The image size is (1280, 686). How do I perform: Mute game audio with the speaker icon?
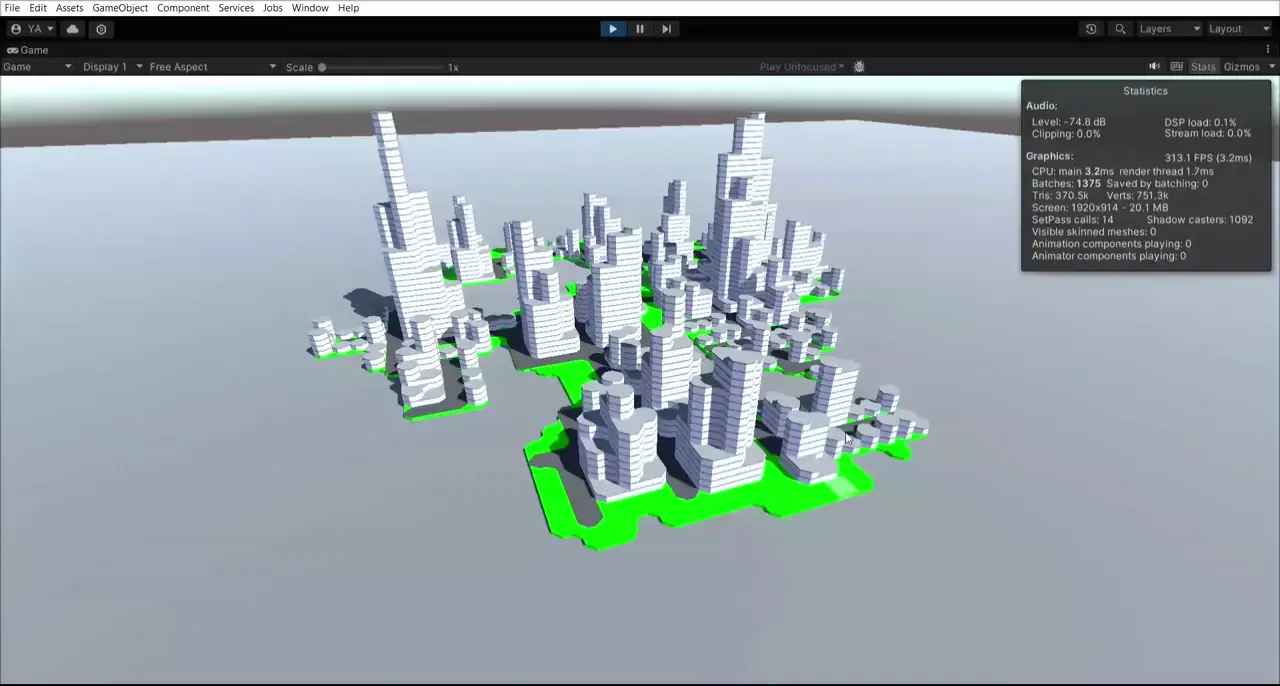(1155, 65)
